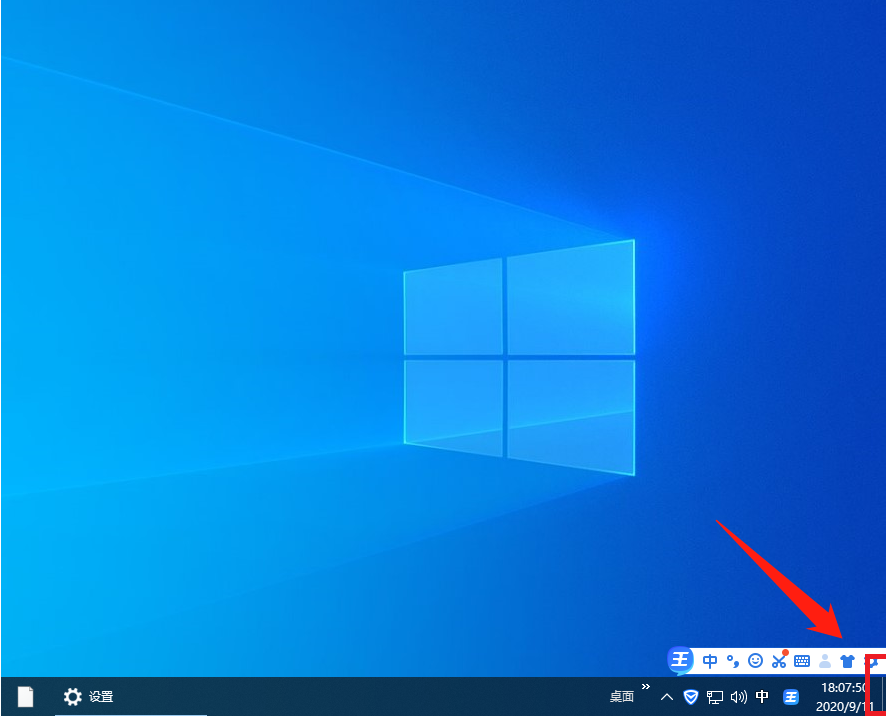The image size is (887, 716).
Task: Open the skin shirt icon
Action: coord(848,661)
